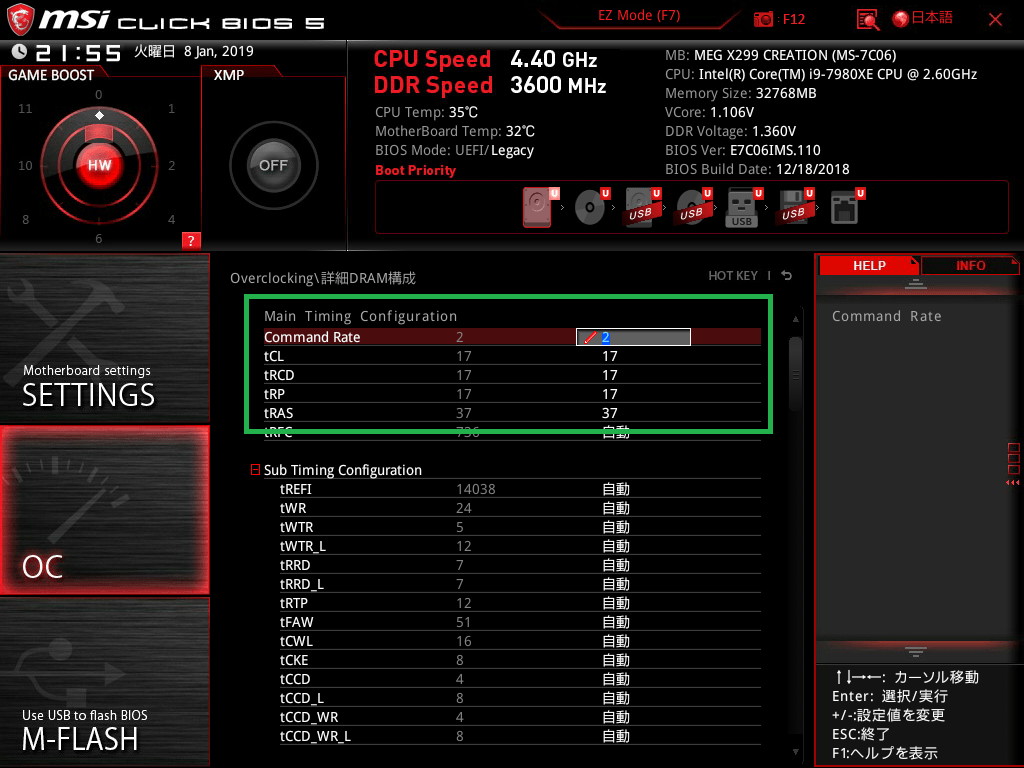Switch to the HELP tab
Image resolution: width=1024 pixels, height=768 pixels.
869,266
